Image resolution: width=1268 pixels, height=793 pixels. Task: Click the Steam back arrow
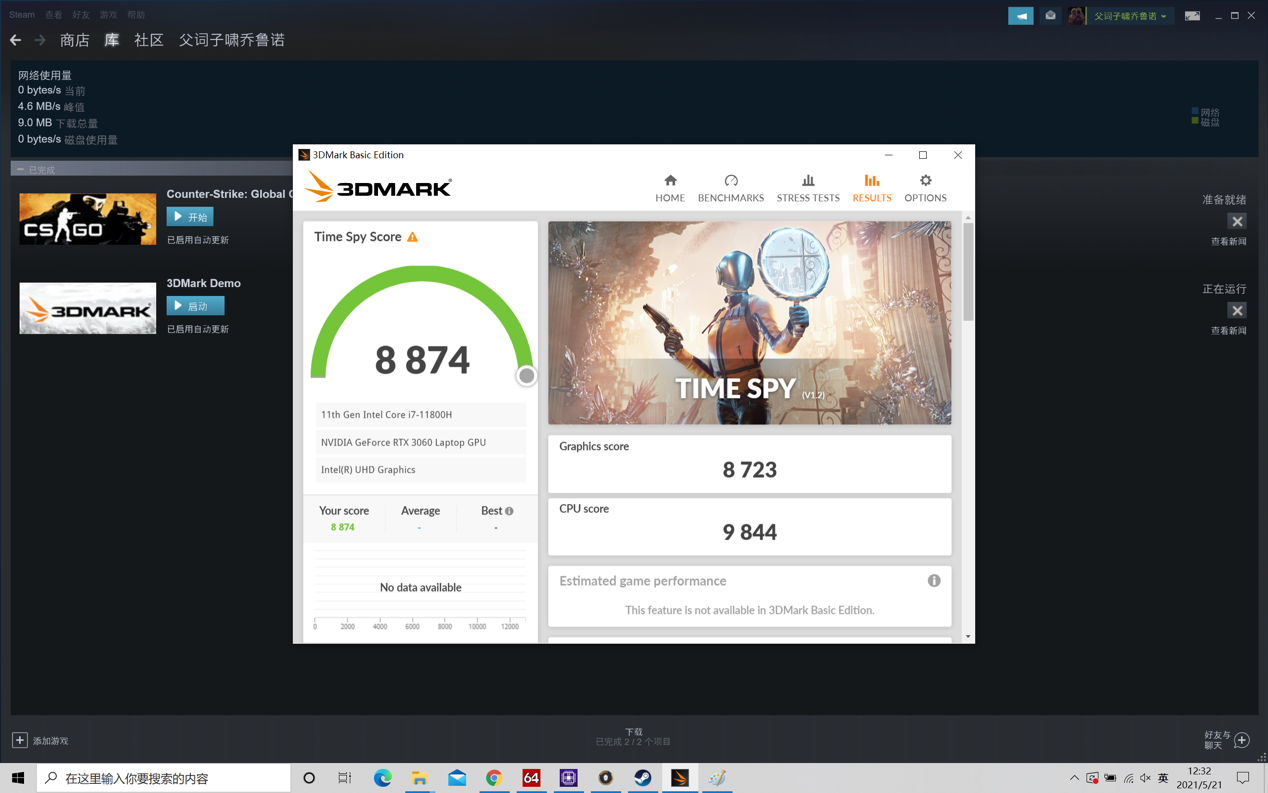click(x=15, y=40)
